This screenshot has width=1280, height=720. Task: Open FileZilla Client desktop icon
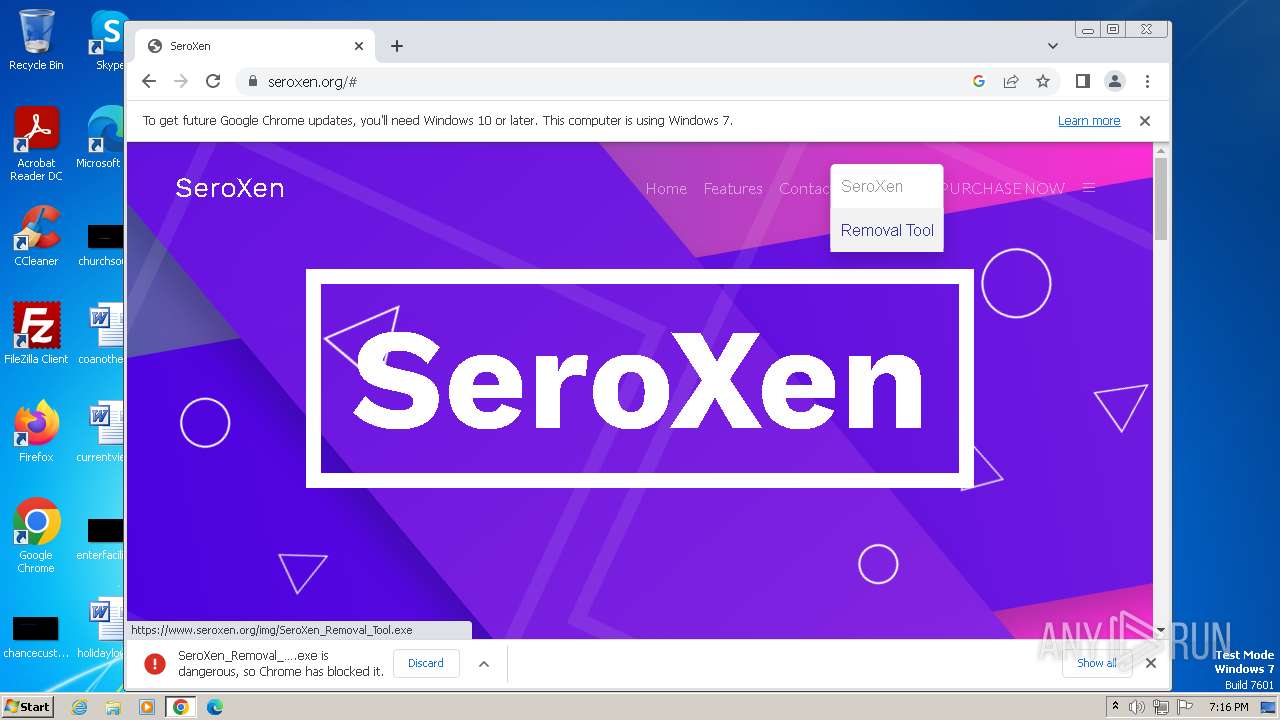pyautogui.click(x=36, y=333)
